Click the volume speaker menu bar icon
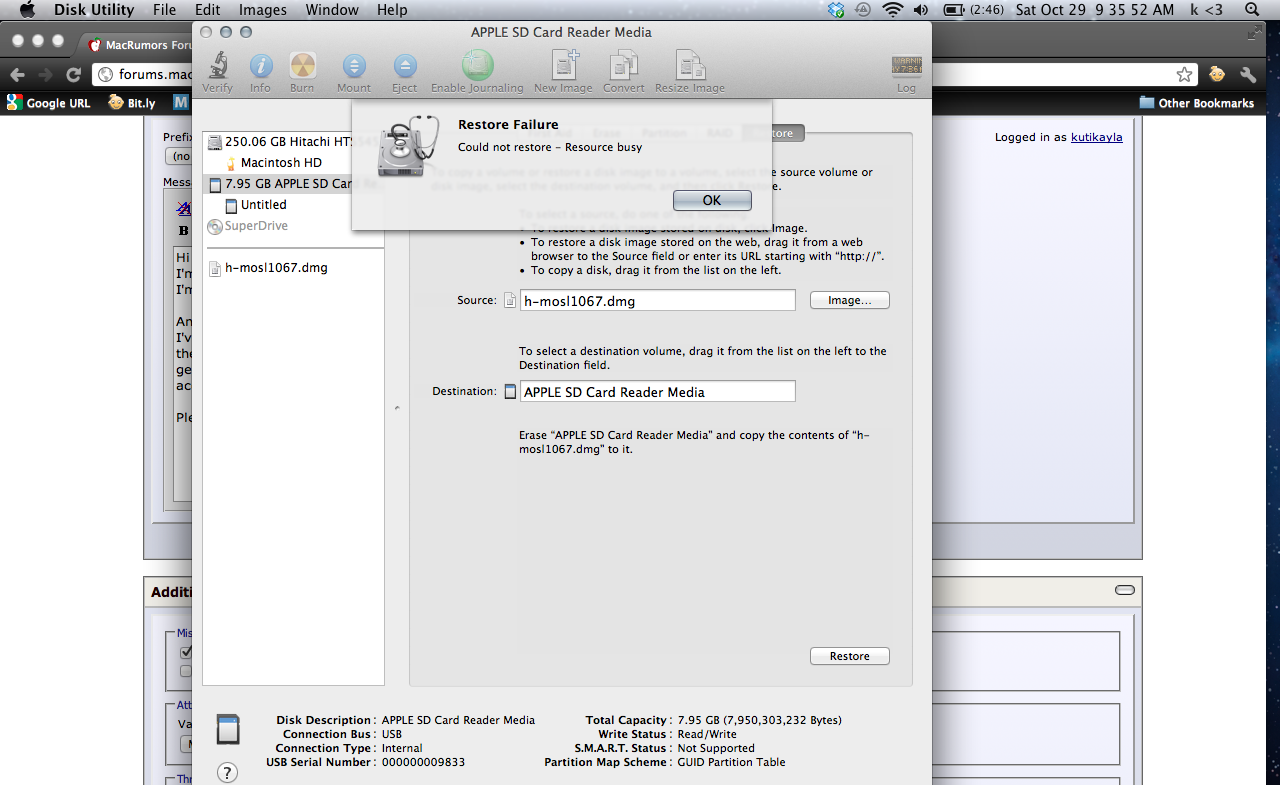 [x=920, y=10]
